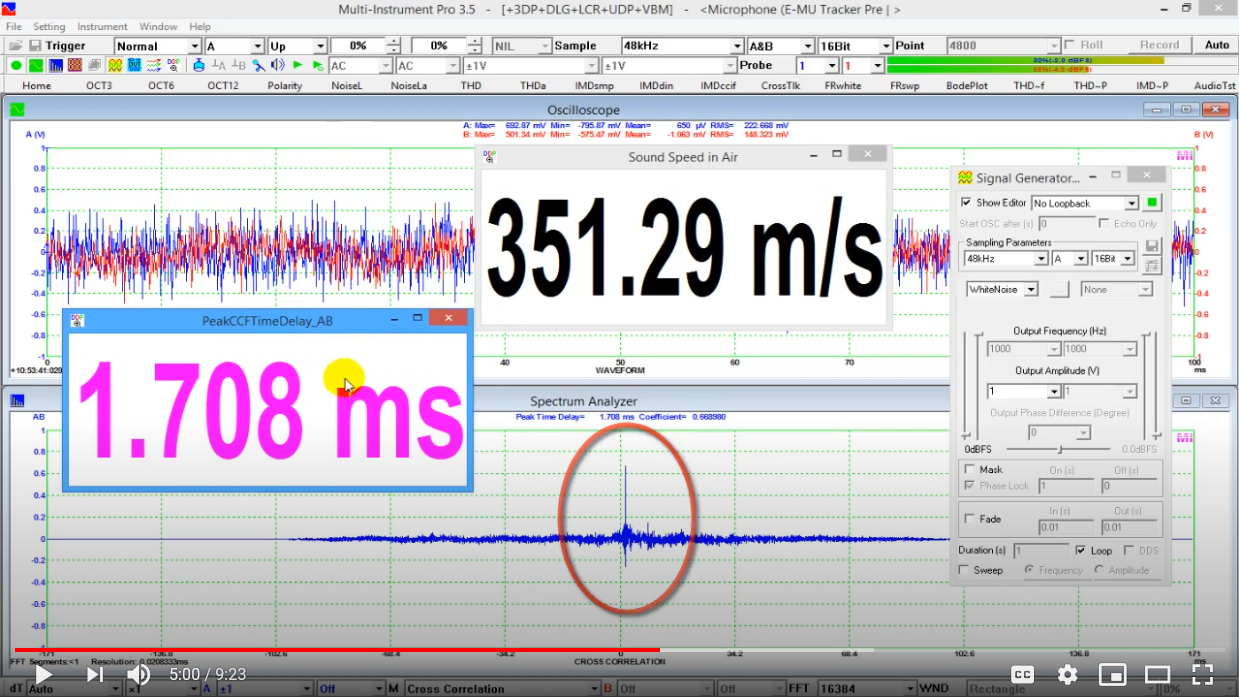Enable the Sweep checkbox

tap(965, 570)
